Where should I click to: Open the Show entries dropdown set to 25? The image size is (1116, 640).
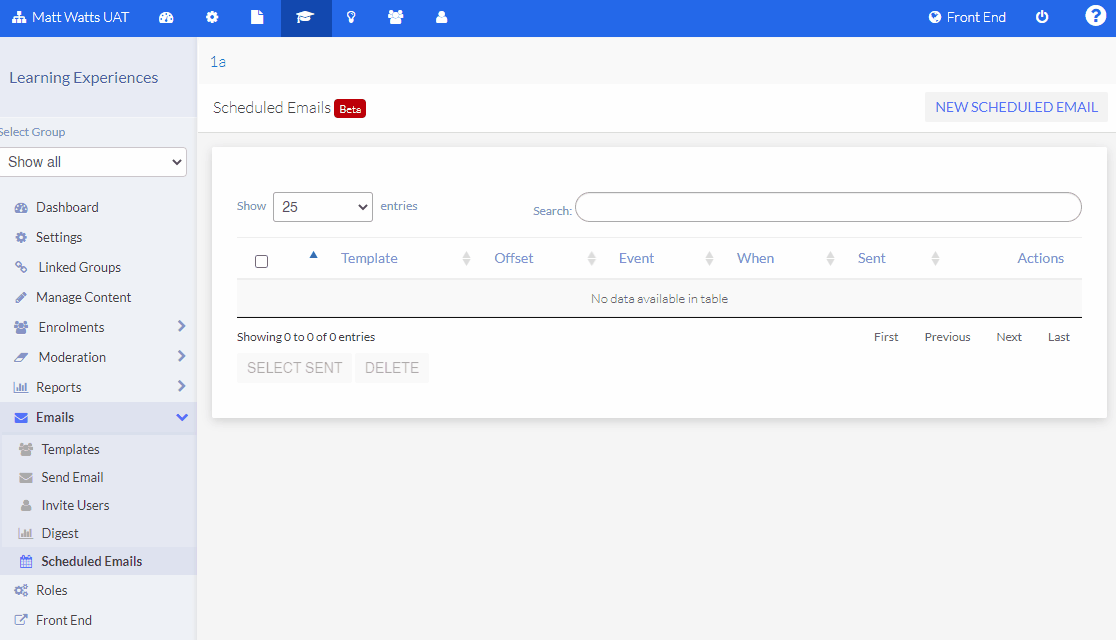(322, 206)
